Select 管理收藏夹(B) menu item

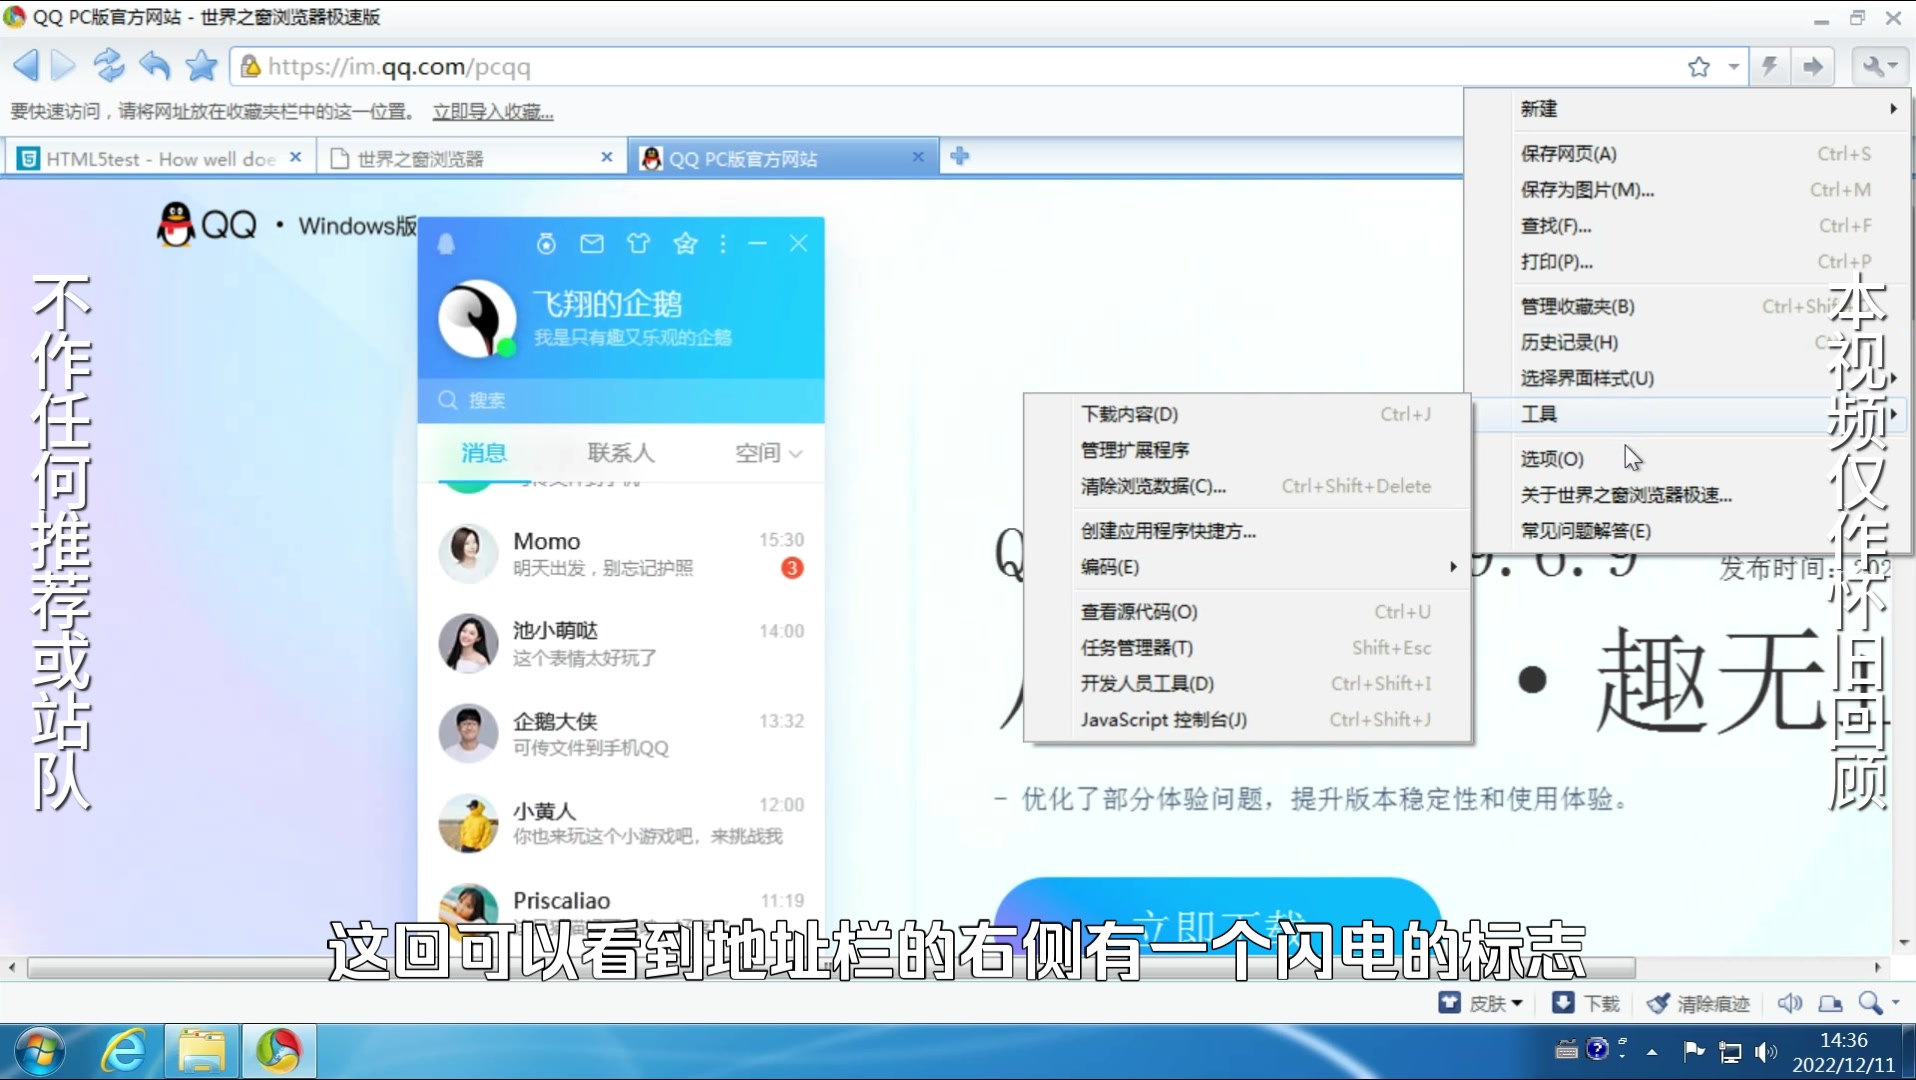pos(1687,306)
